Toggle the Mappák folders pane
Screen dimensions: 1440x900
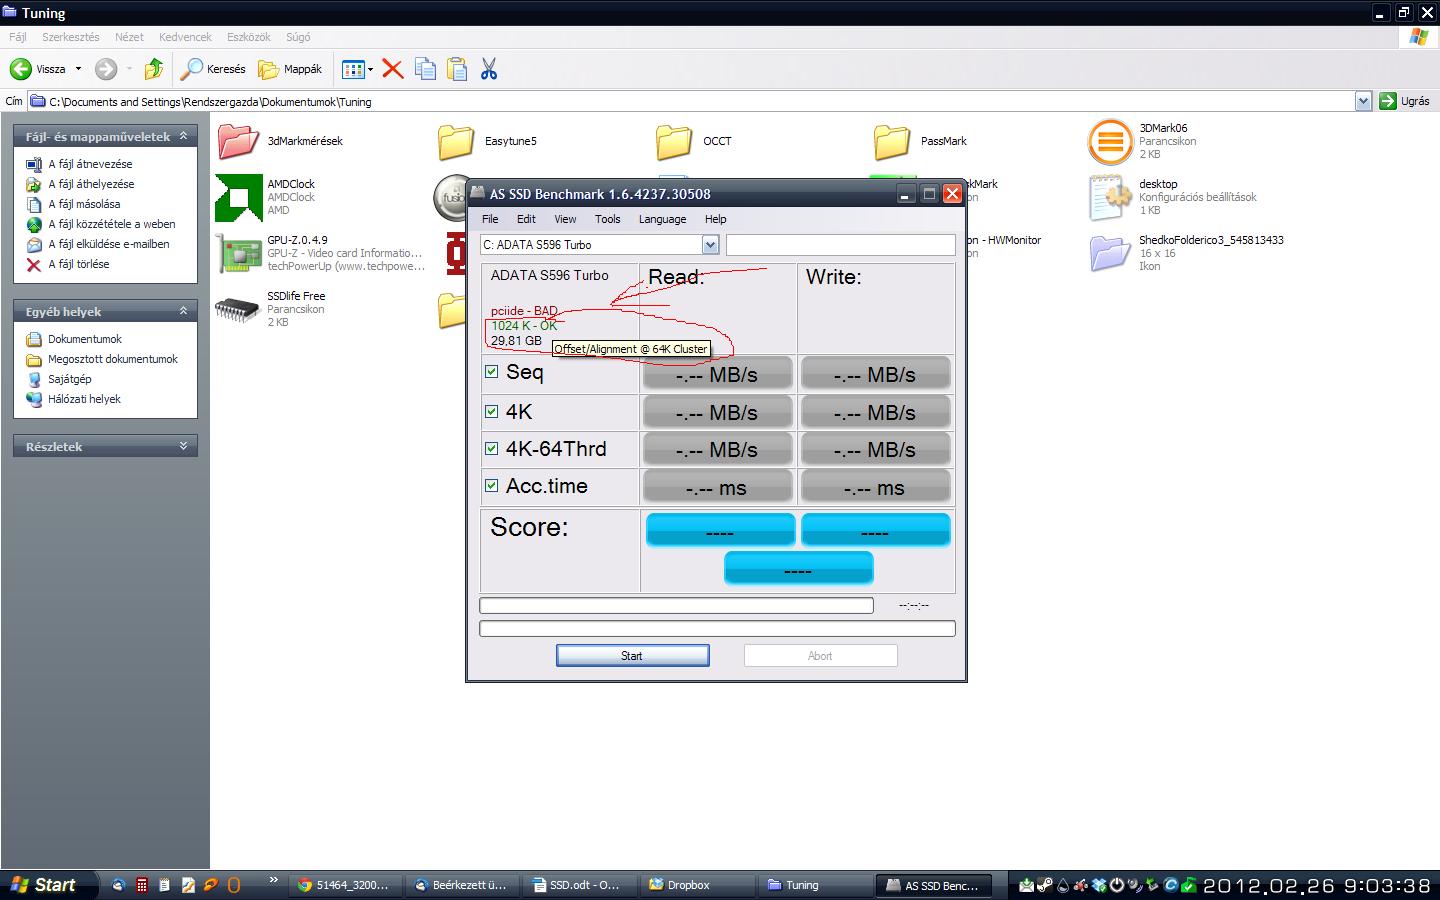(291, 69)
